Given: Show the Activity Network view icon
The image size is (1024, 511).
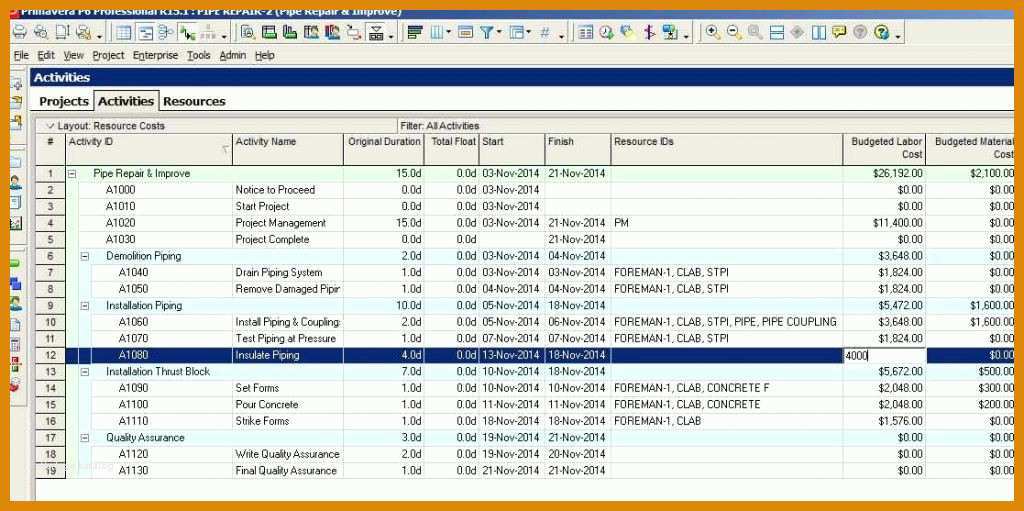Looking at the screenshot, I should 166,32.
